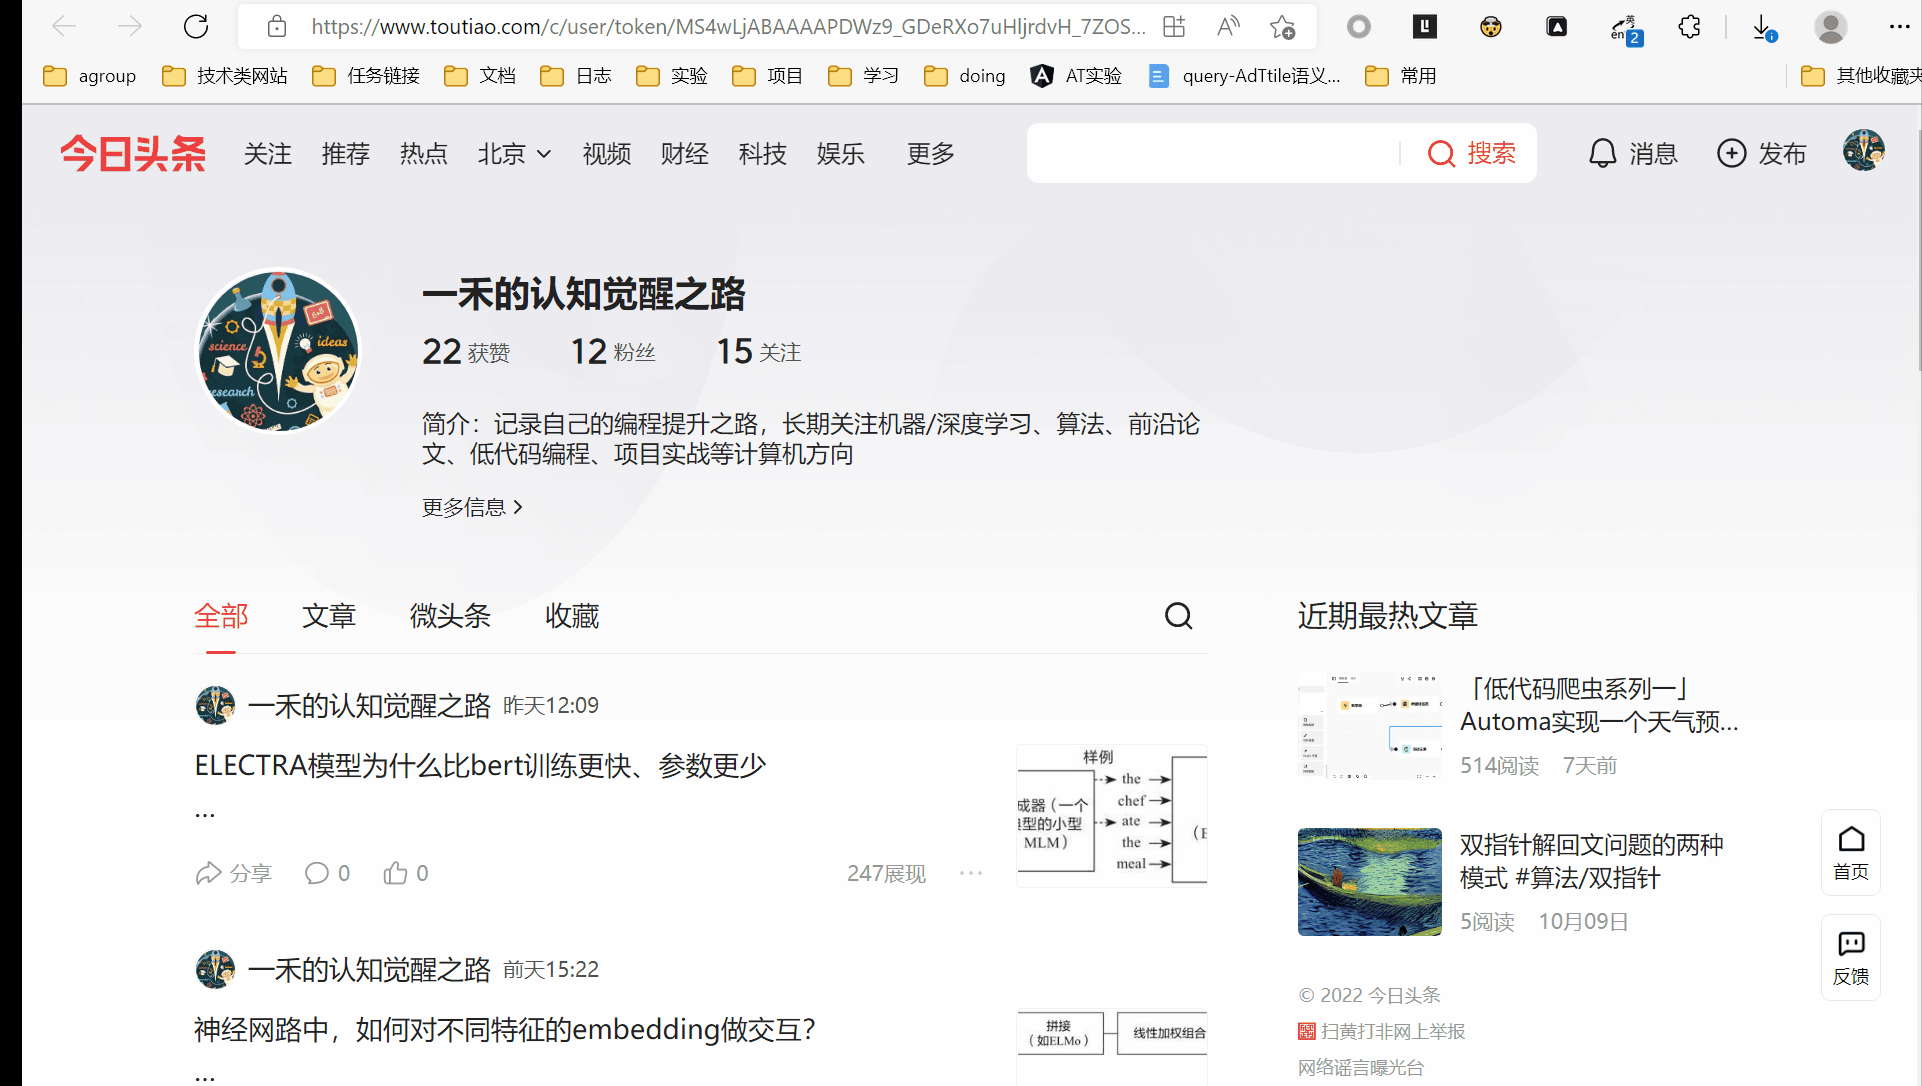Open the 娱乐 navigation item
Screen dimensions: 1922x1086
coord(841,154)
